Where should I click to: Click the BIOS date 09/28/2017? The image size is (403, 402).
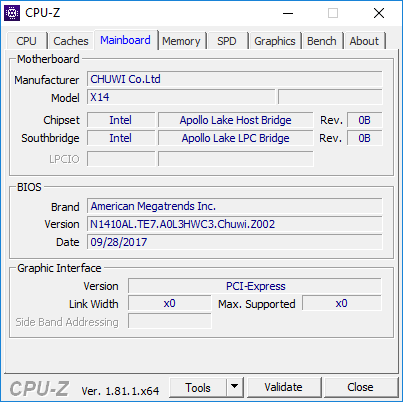235,242
